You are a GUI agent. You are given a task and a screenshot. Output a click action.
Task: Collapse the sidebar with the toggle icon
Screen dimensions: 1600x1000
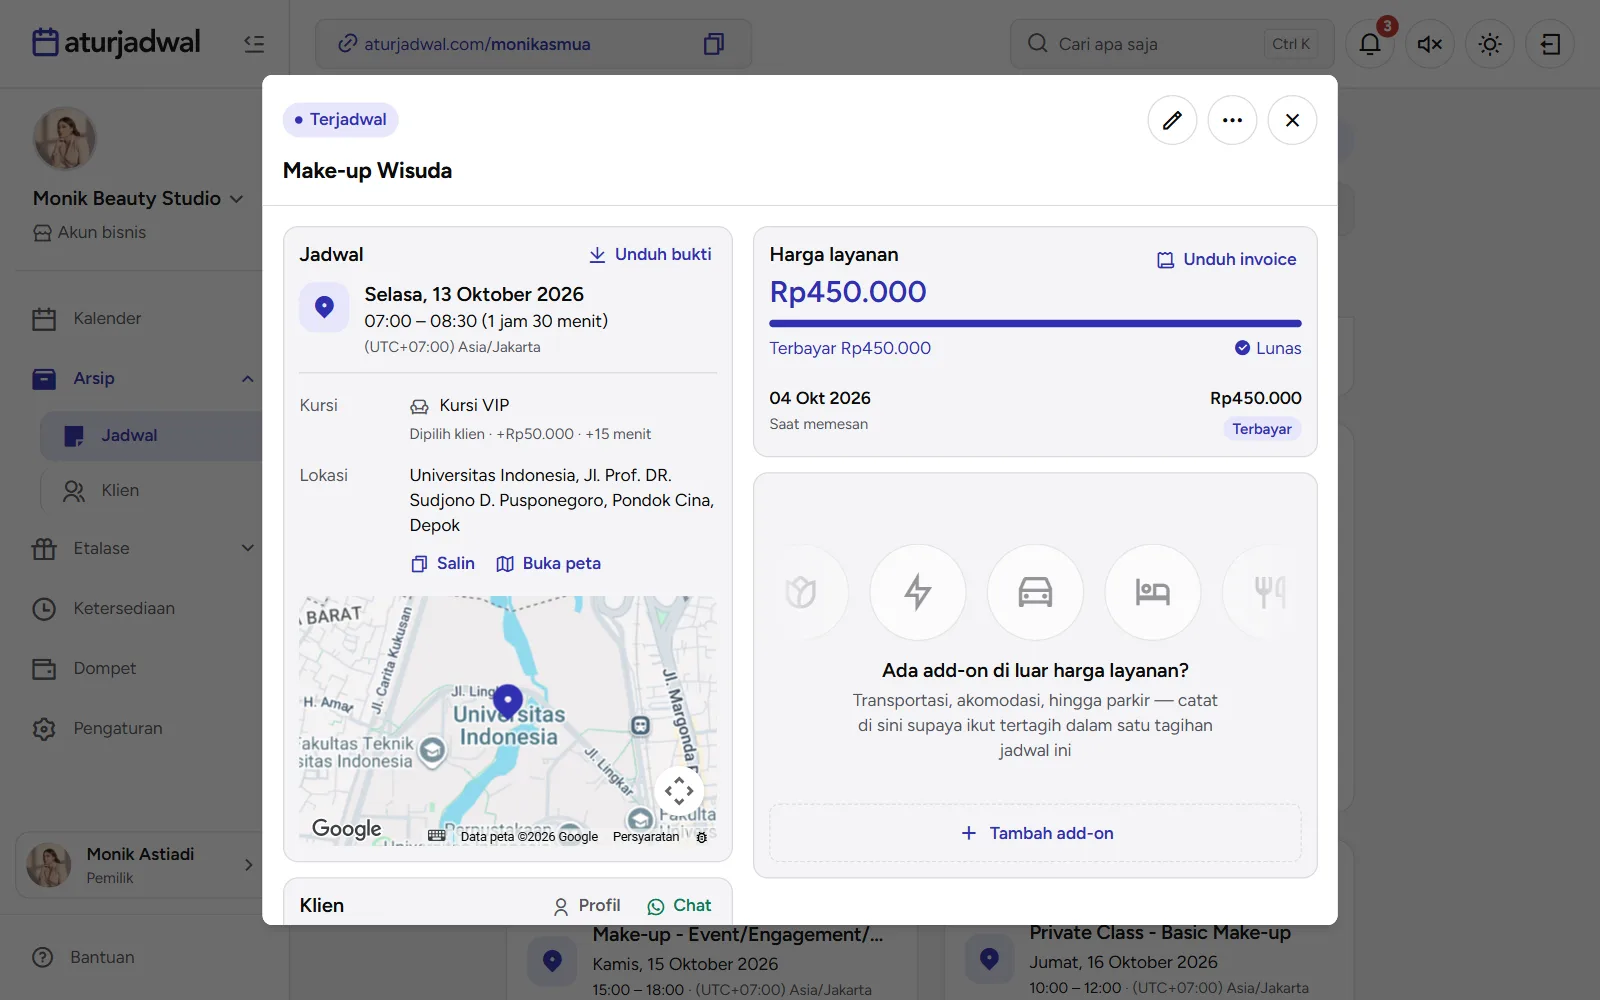[254, 43]
